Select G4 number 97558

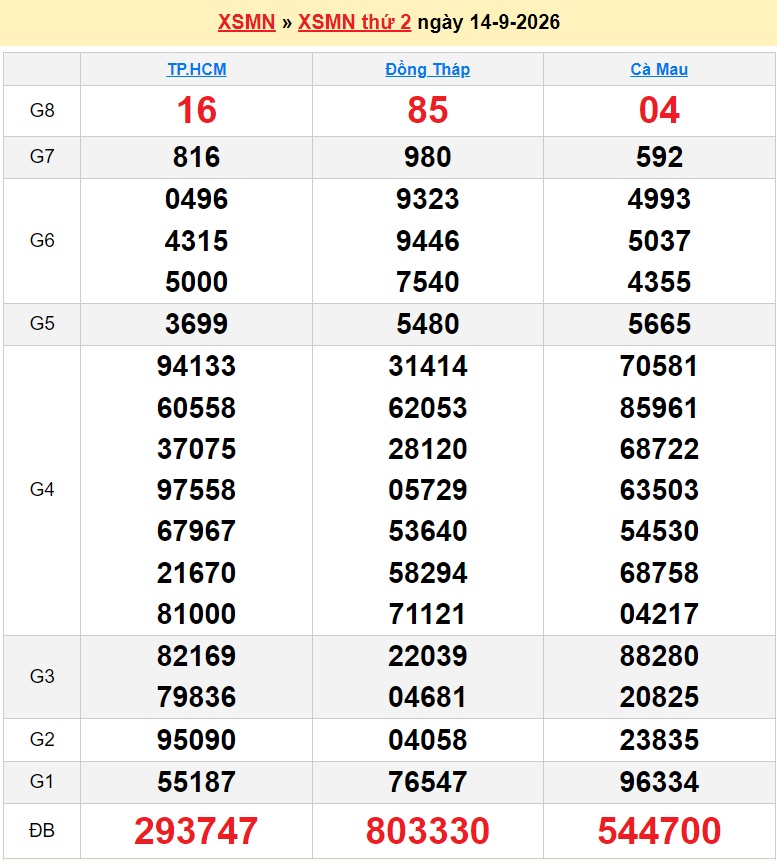(x=197, y=490)
